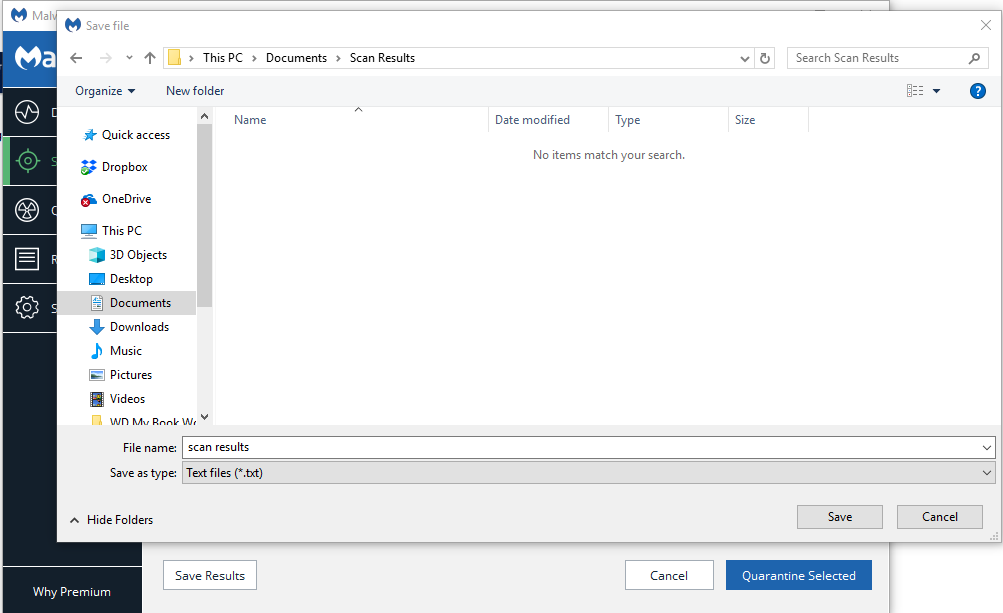This screenshot has width=1003, height=613.
Task: Refresh the Scan Results folder view
Action: (766, 58)
